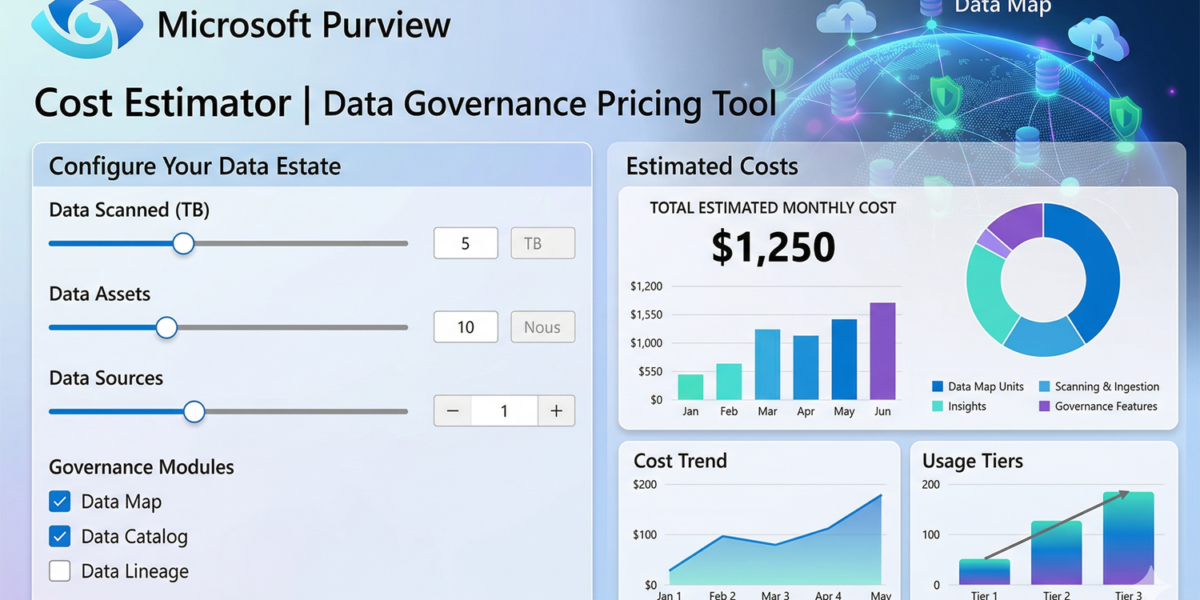Click the Data Map Units legend swatch

[937, 386]
